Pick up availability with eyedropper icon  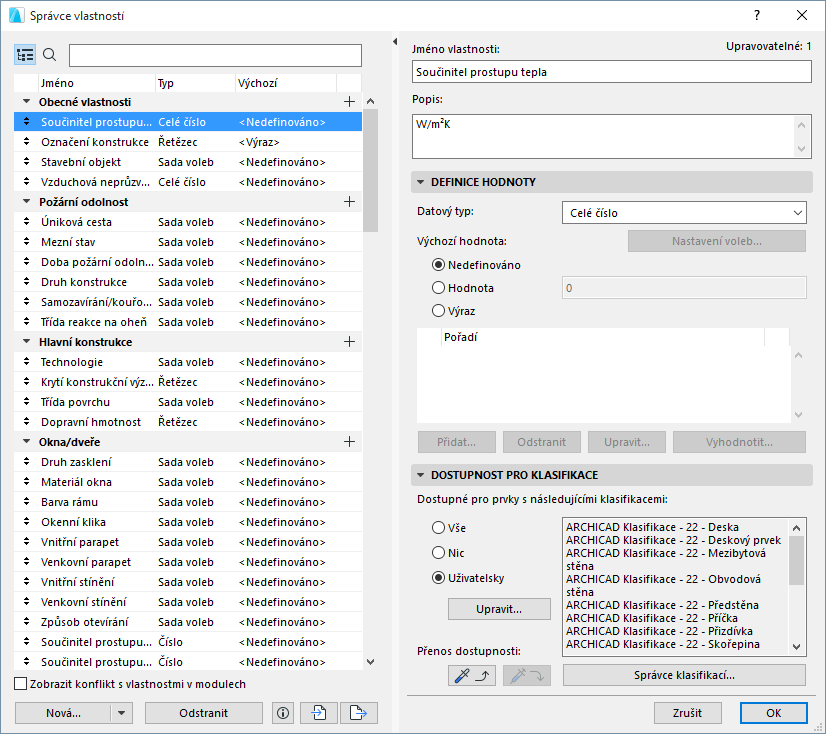(471, 676)
